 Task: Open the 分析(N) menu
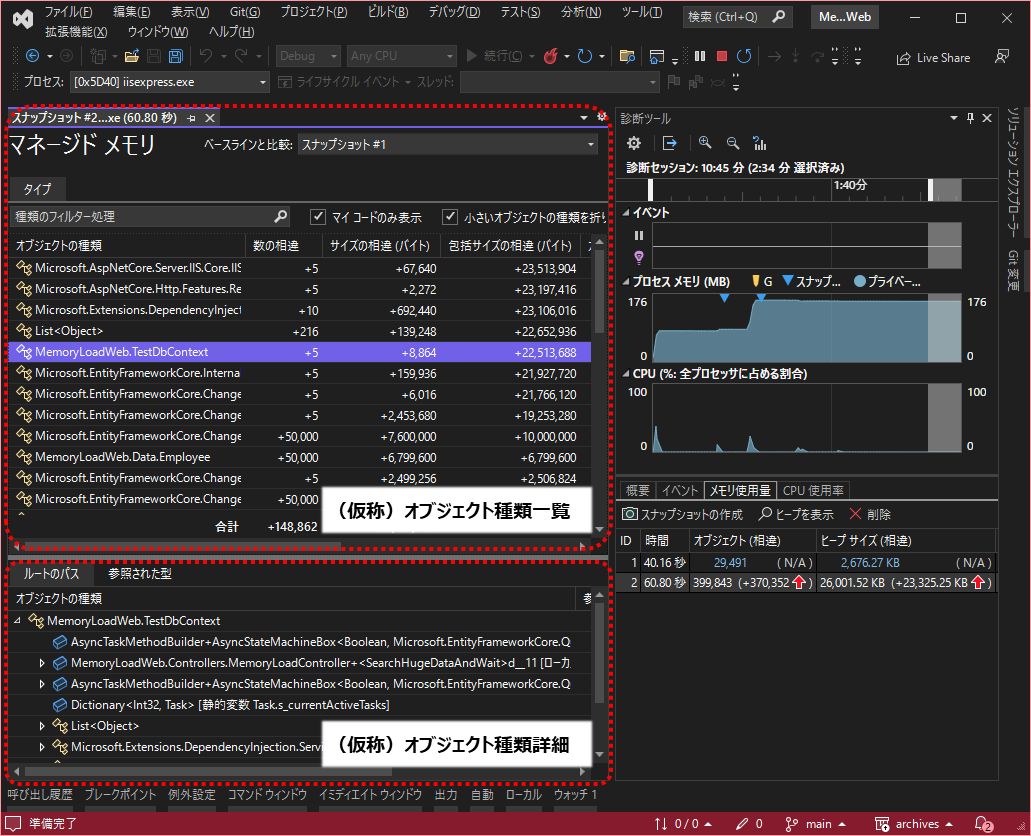pyautogui.click(x=581, y=12)
